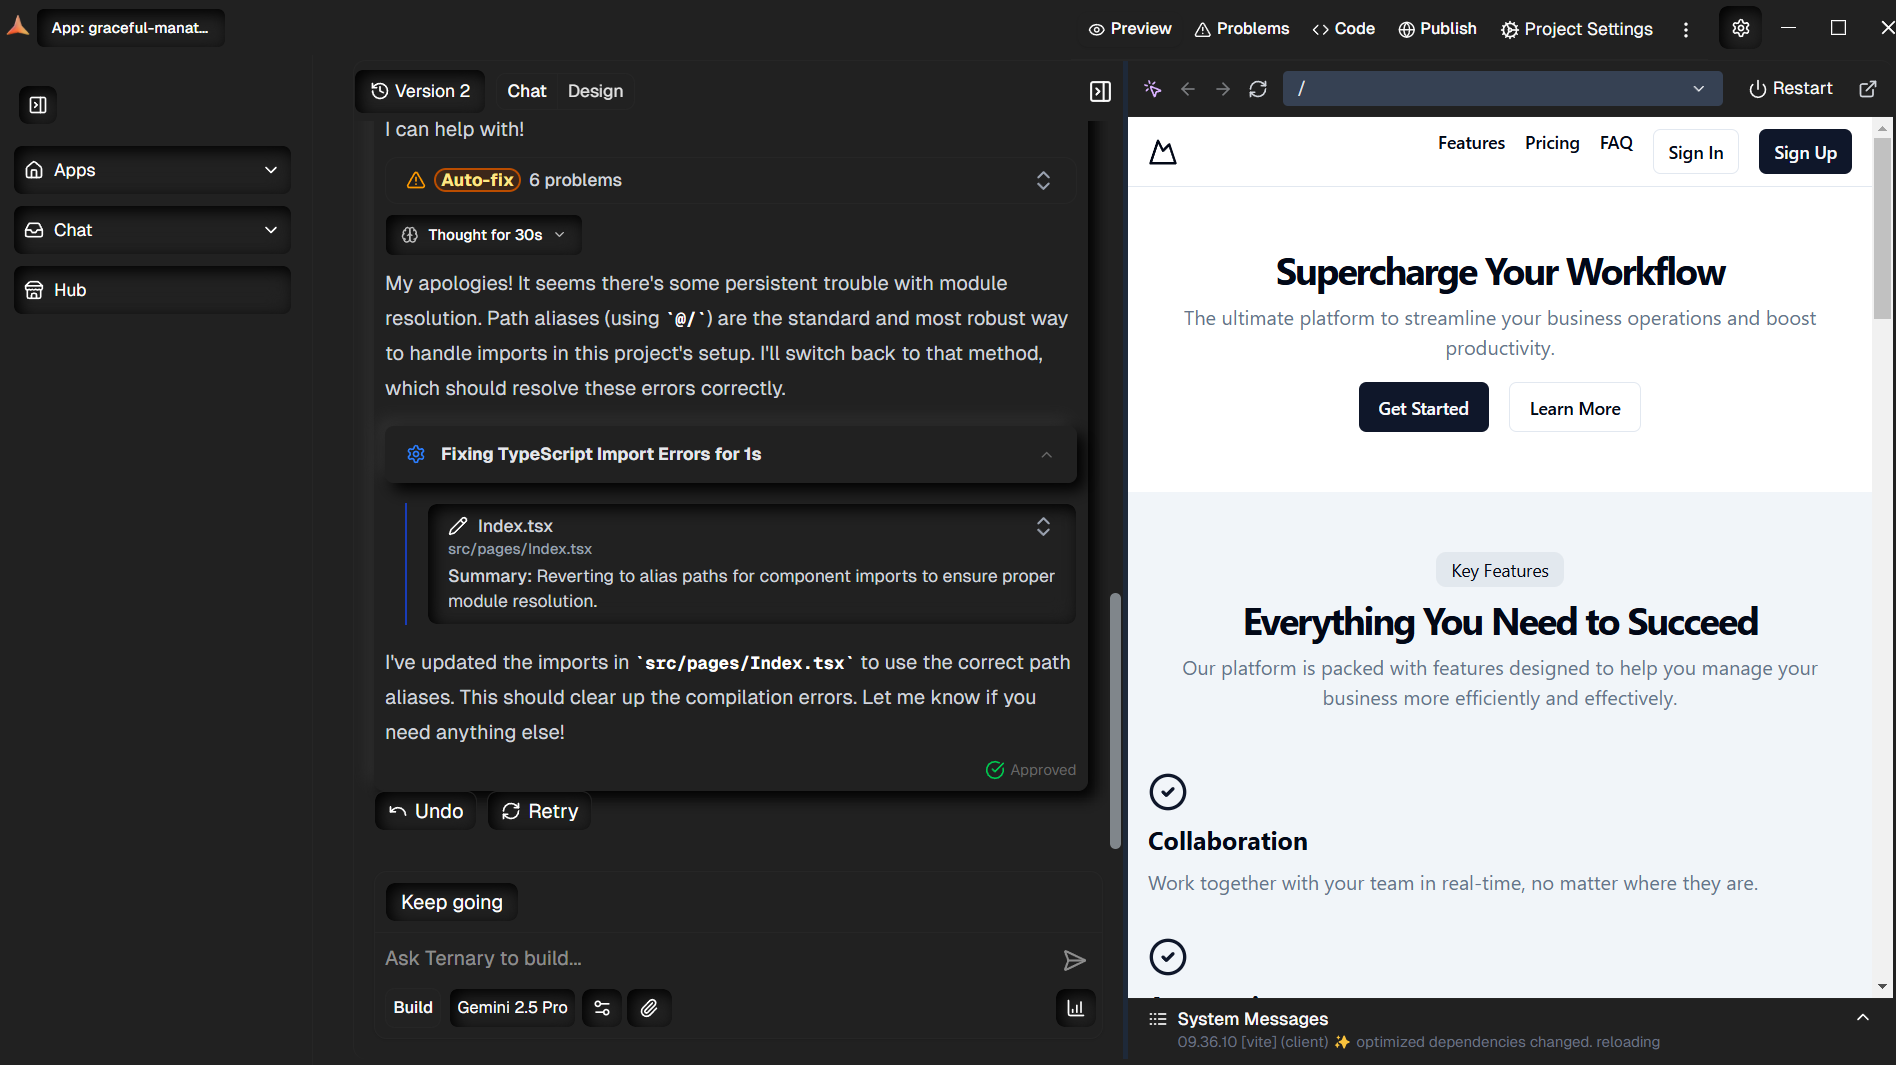Click the warning icon beside Auto-fix

pos(416,180)
